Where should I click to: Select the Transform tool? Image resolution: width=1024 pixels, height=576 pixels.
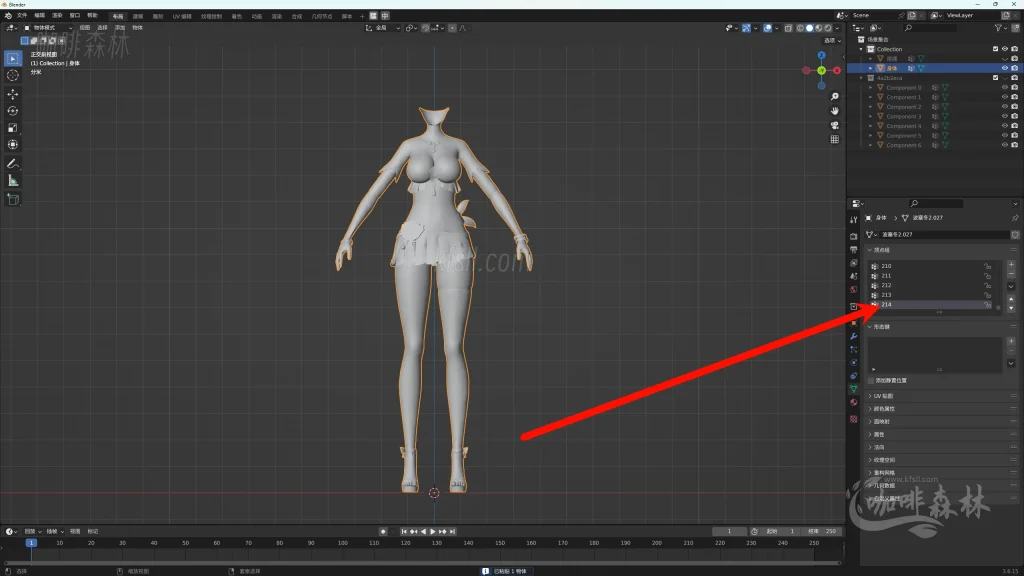(x=12, y=145)
